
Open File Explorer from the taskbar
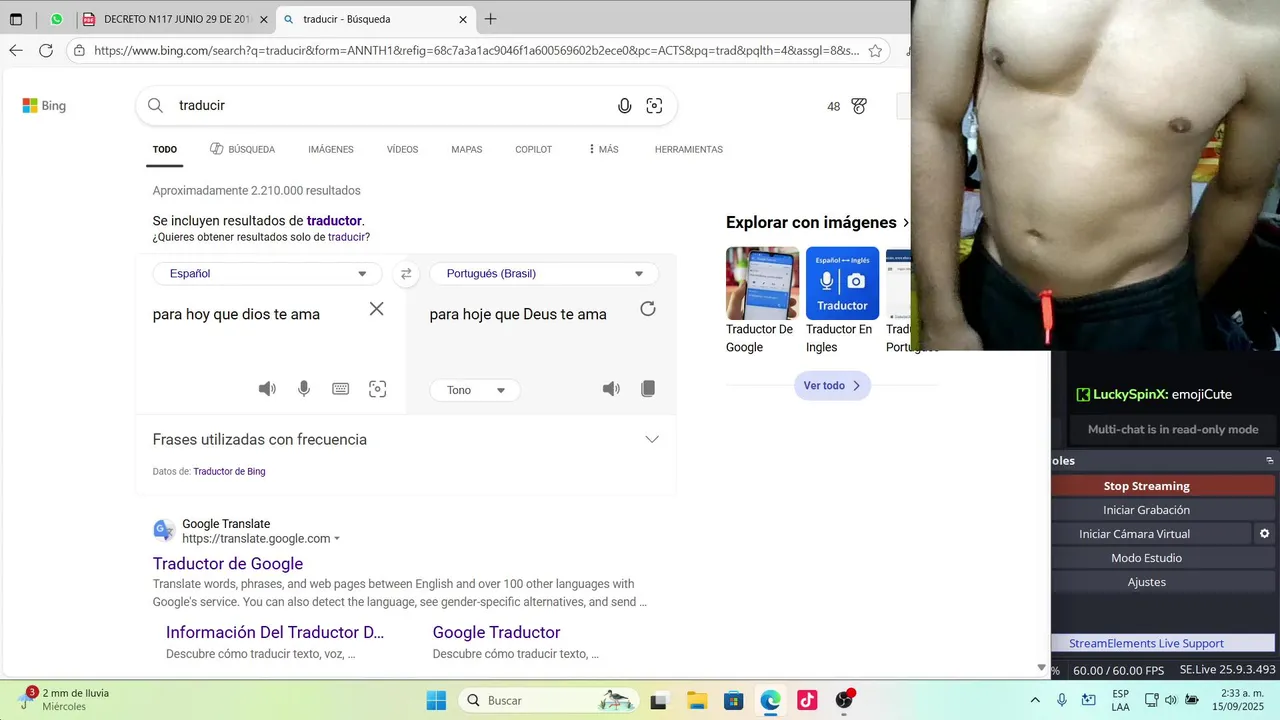coord(697,700)
